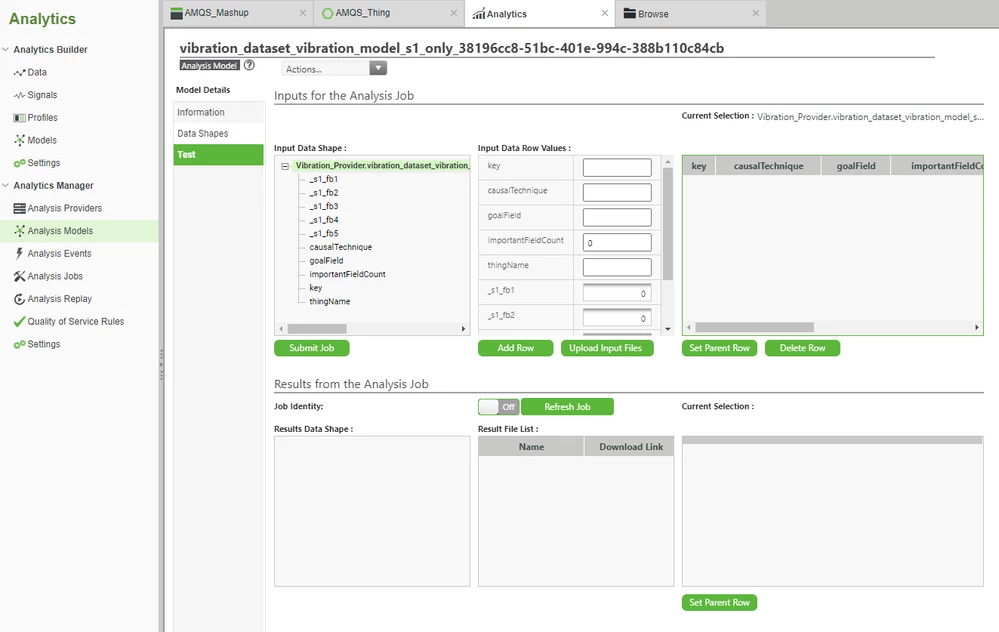This screenshot has height=632, width=999.
Task: Open Analysis Providers icon
Action: (x=19, y=208)
